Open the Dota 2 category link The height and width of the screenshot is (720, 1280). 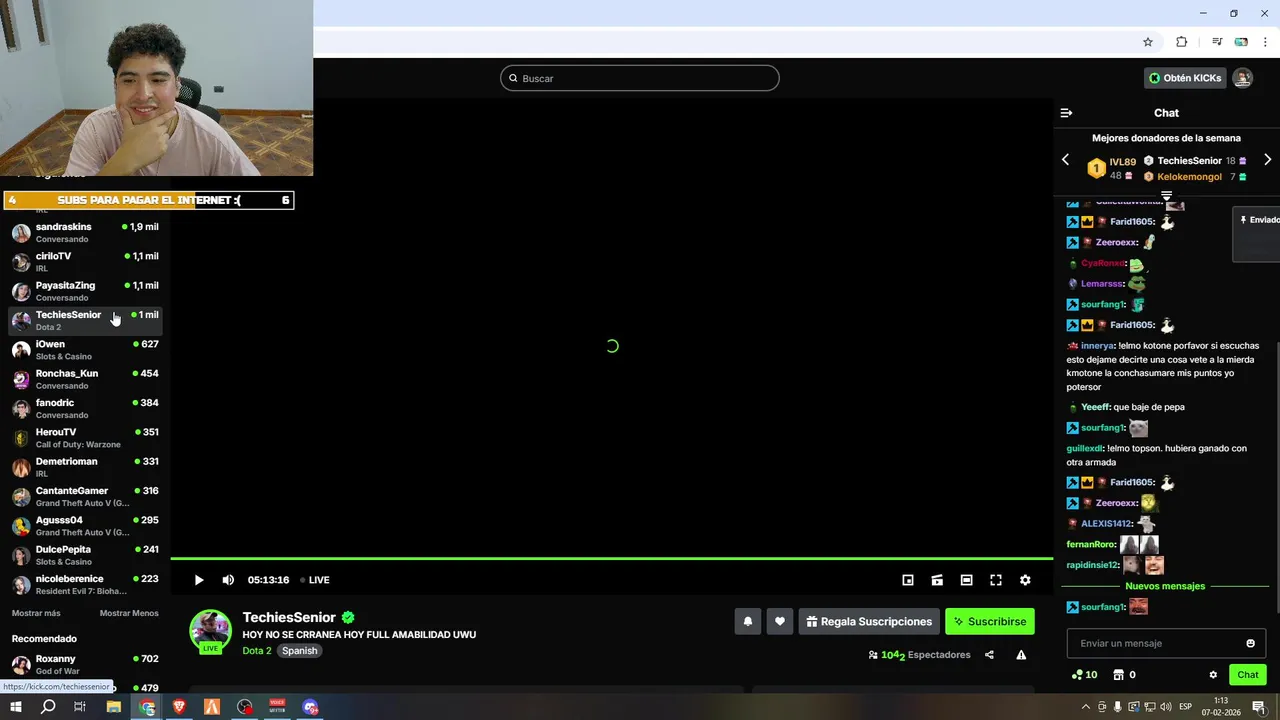coord(257,651)
